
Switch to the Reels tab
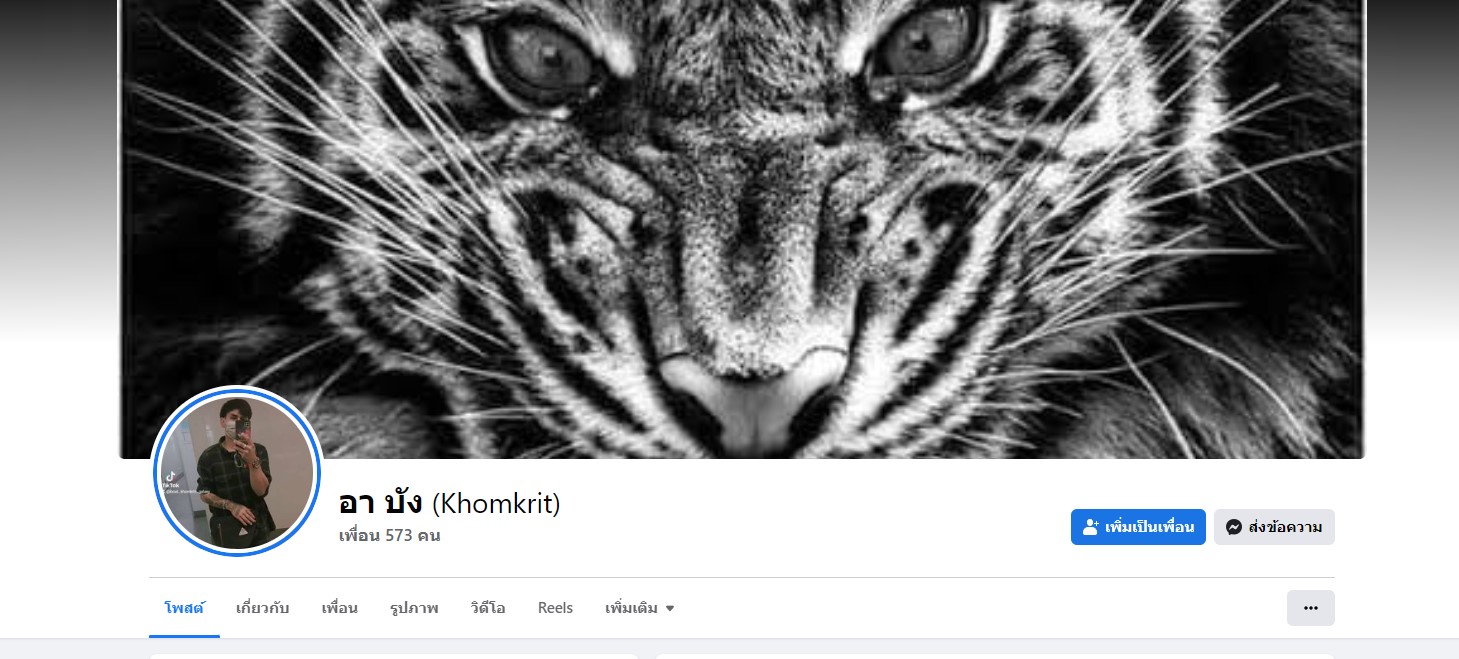tap(555, 608)
